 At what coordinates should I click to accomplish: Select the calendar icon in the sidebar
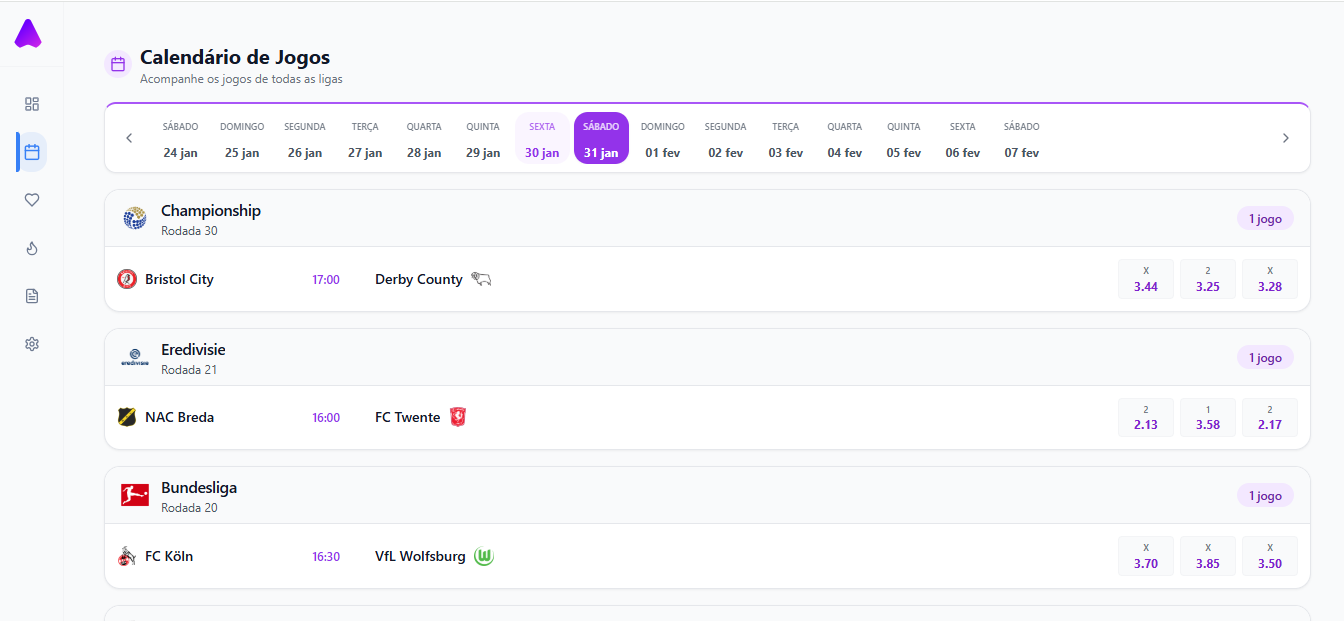(x=31, y=151)
